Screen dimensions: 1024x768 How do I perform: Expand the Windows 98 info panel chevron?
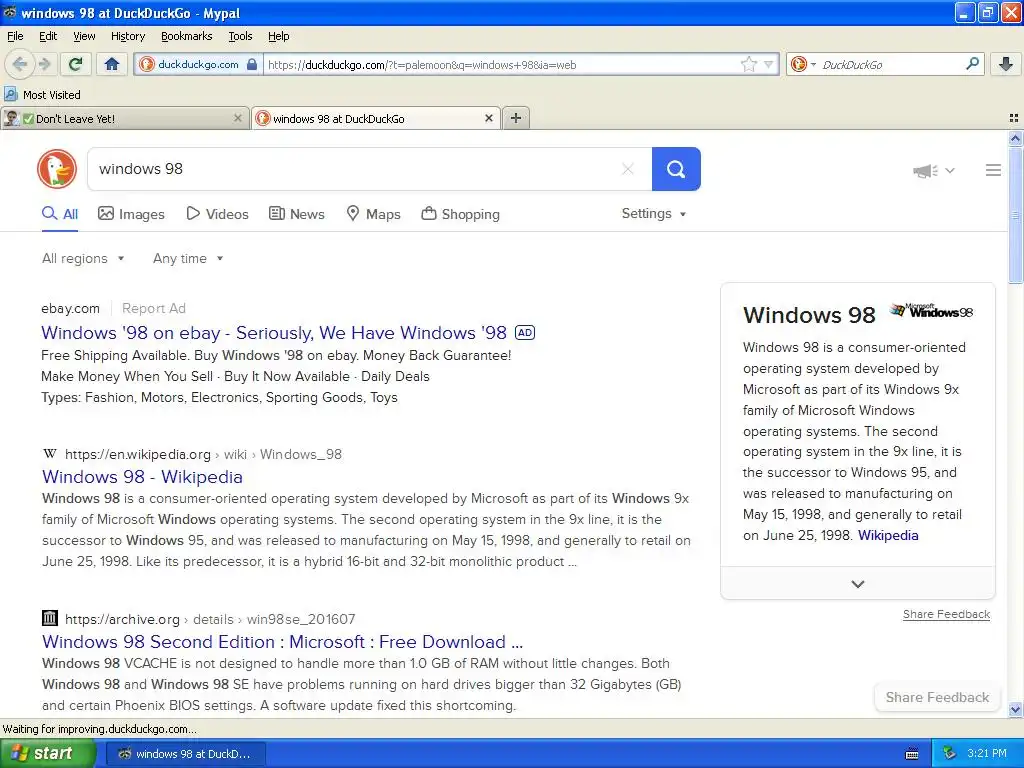tap(857, 584)
